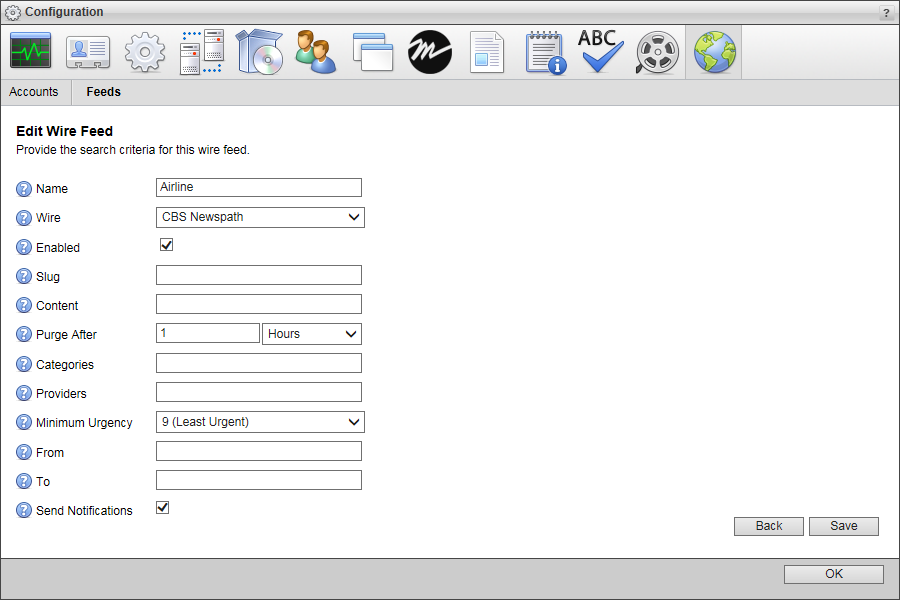
Task: Click the Content input field
Action: (x=259, y=304)
